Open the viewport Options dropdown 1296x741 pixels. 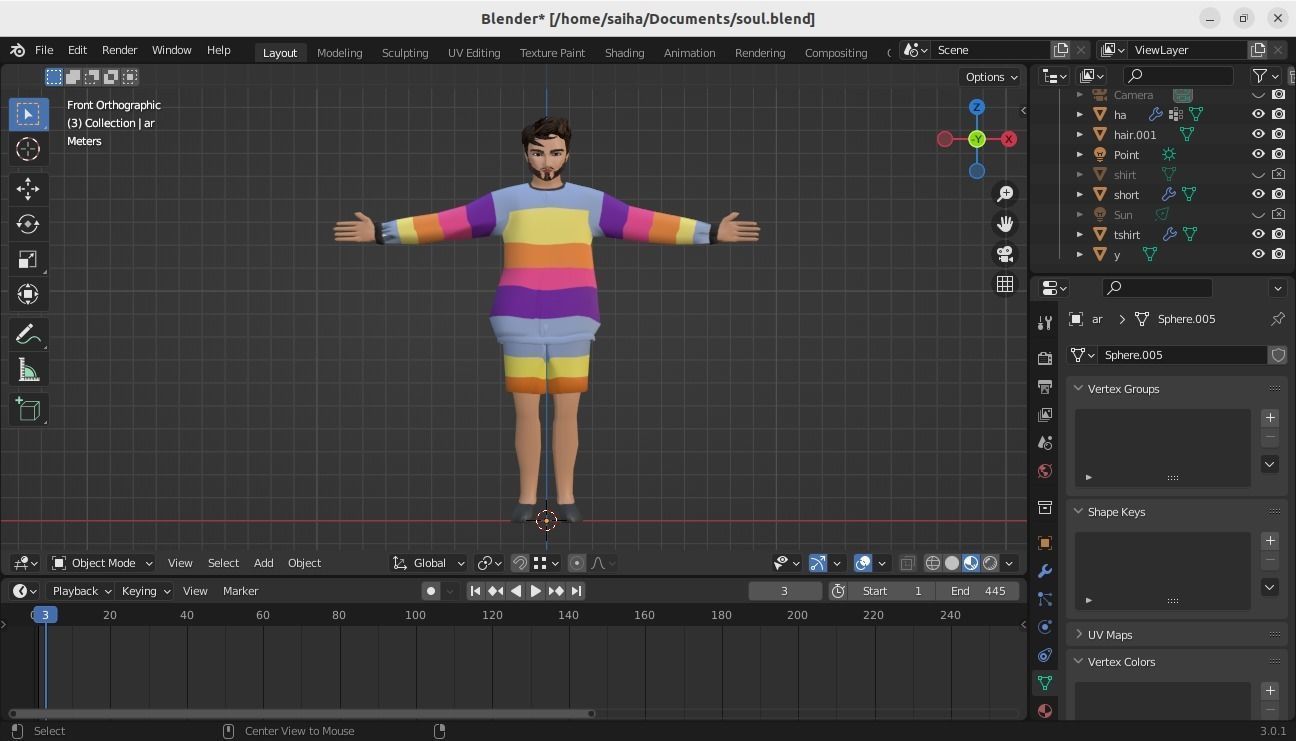click(x=991, y=77)
